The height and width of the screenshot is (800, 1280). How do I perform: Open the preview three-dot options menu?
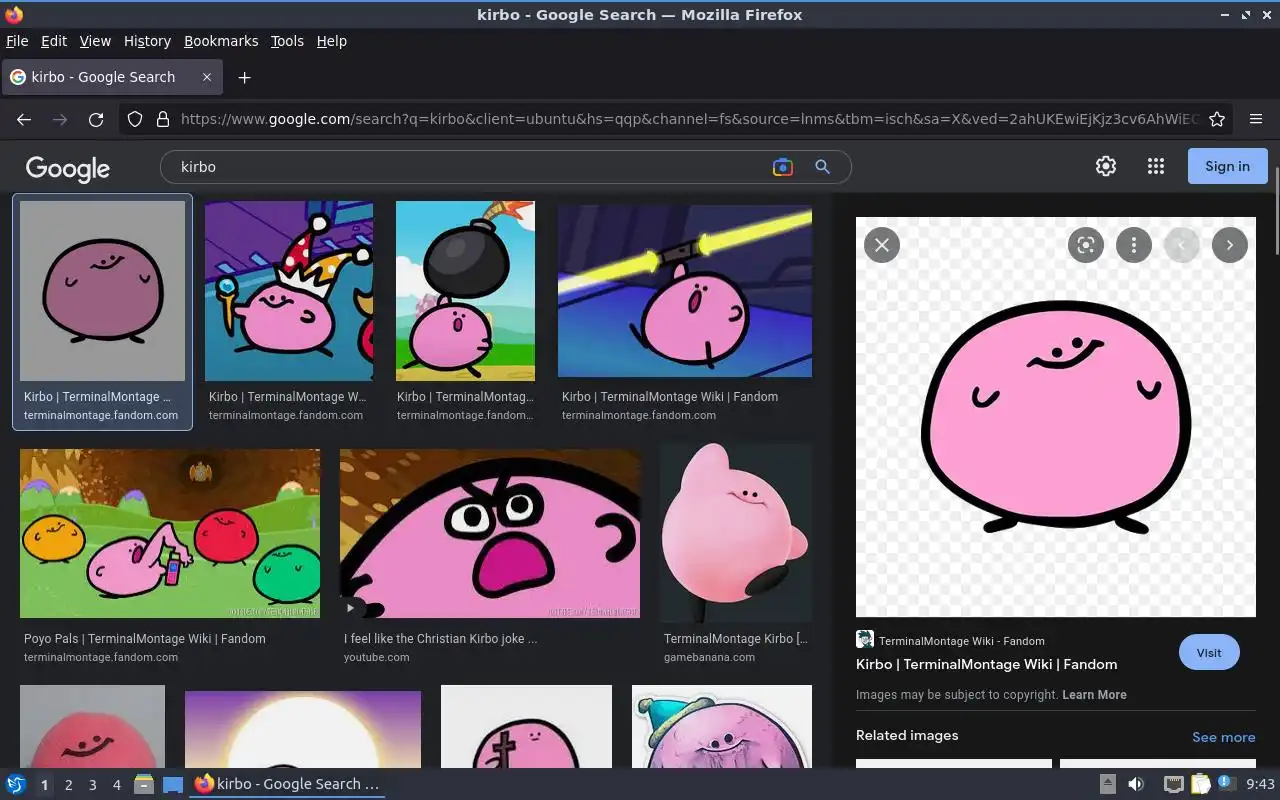[x=1133, y=245]
